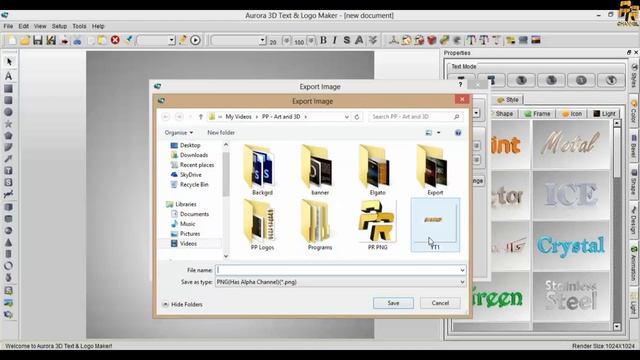
Task: Select the arrow pointer tool in left toolbar
Action: coord(9,62)
